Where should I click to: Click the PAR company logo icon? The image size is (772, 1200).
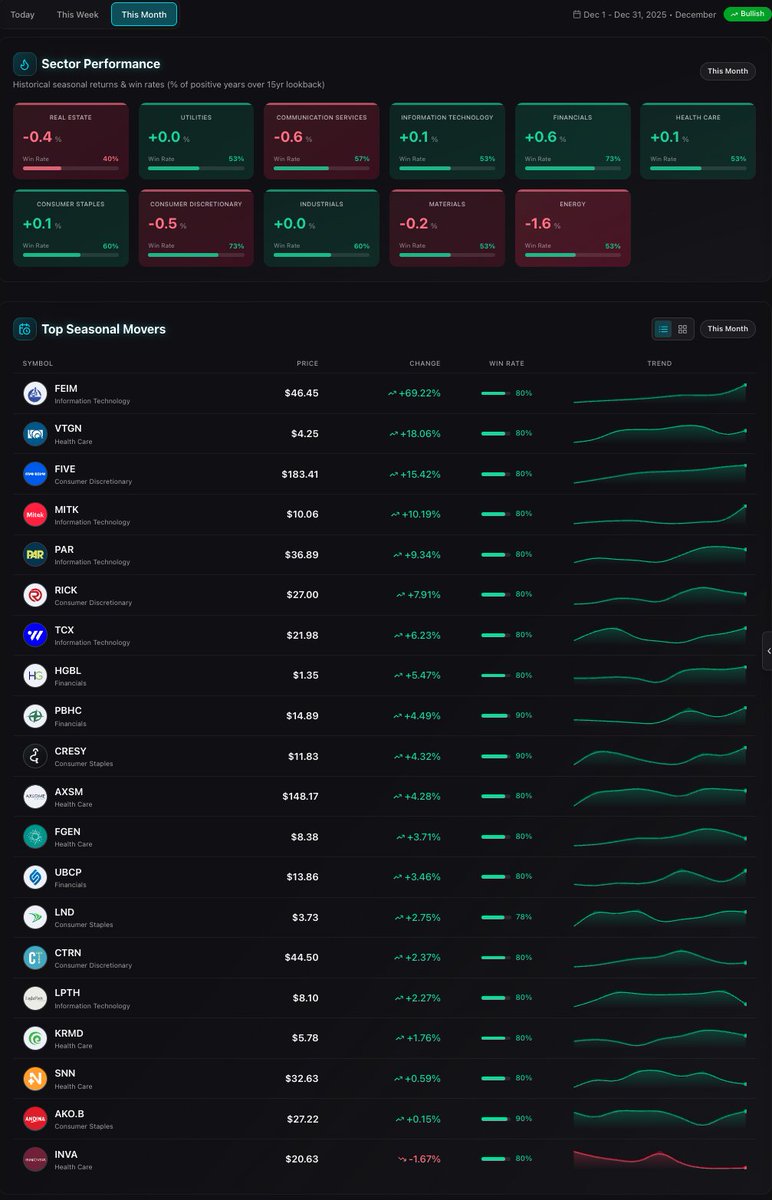coord(35,555)
